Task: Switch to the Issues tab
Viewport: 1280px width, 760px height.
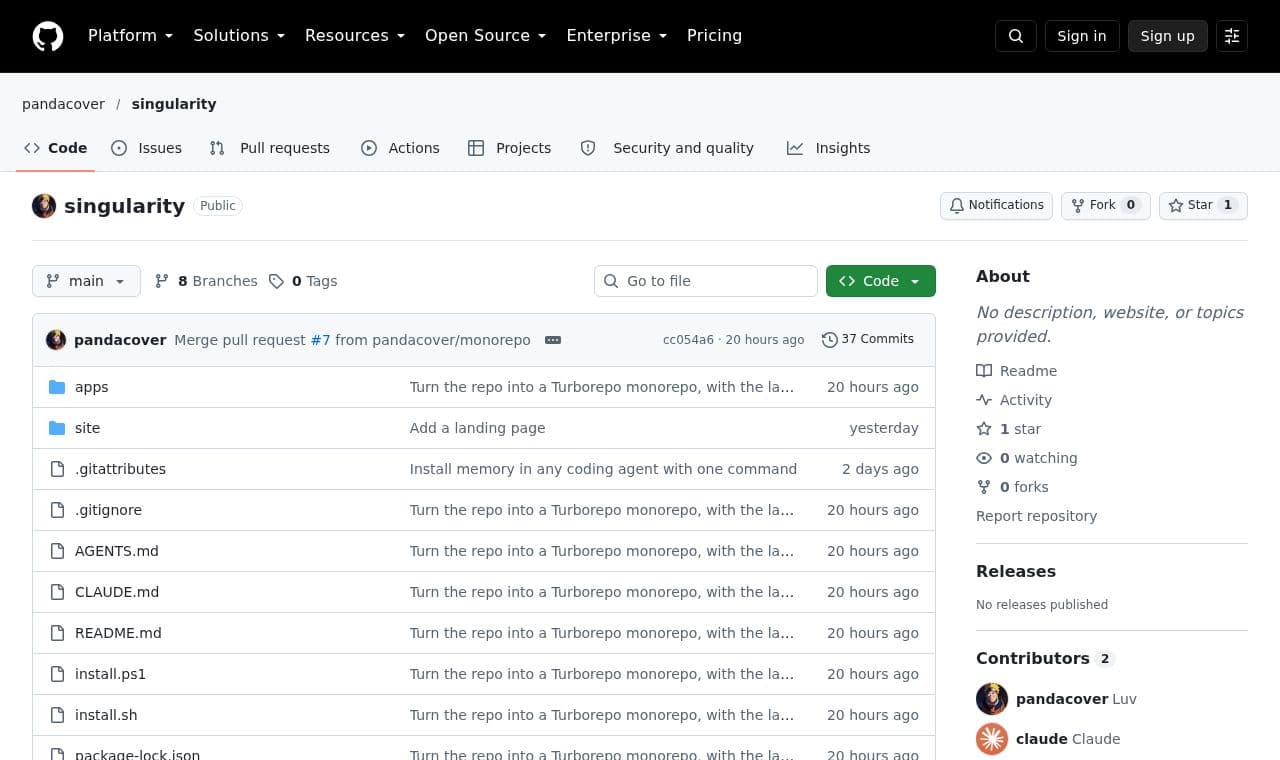Action: pos(147,148)
